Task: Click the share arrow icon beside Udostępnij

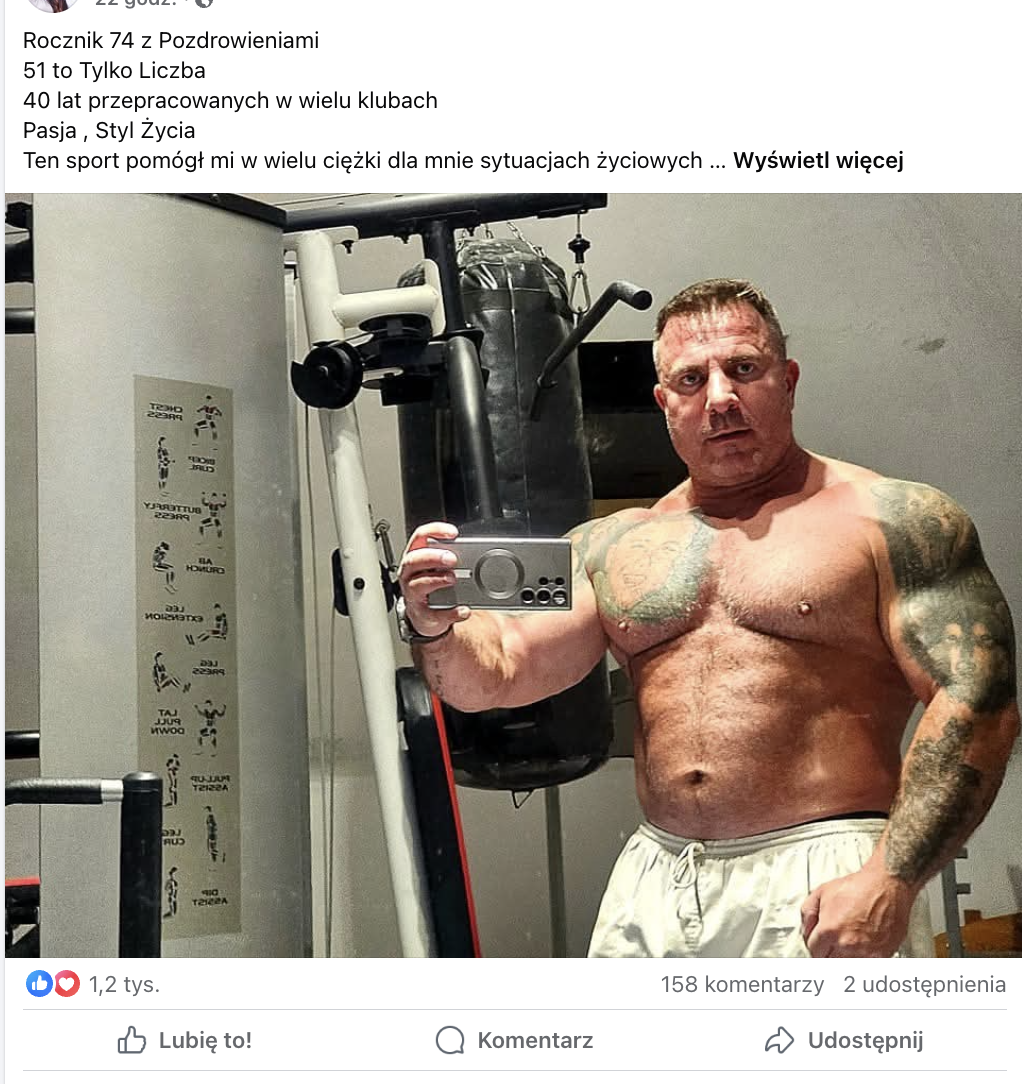Action: click(779, 1040)
